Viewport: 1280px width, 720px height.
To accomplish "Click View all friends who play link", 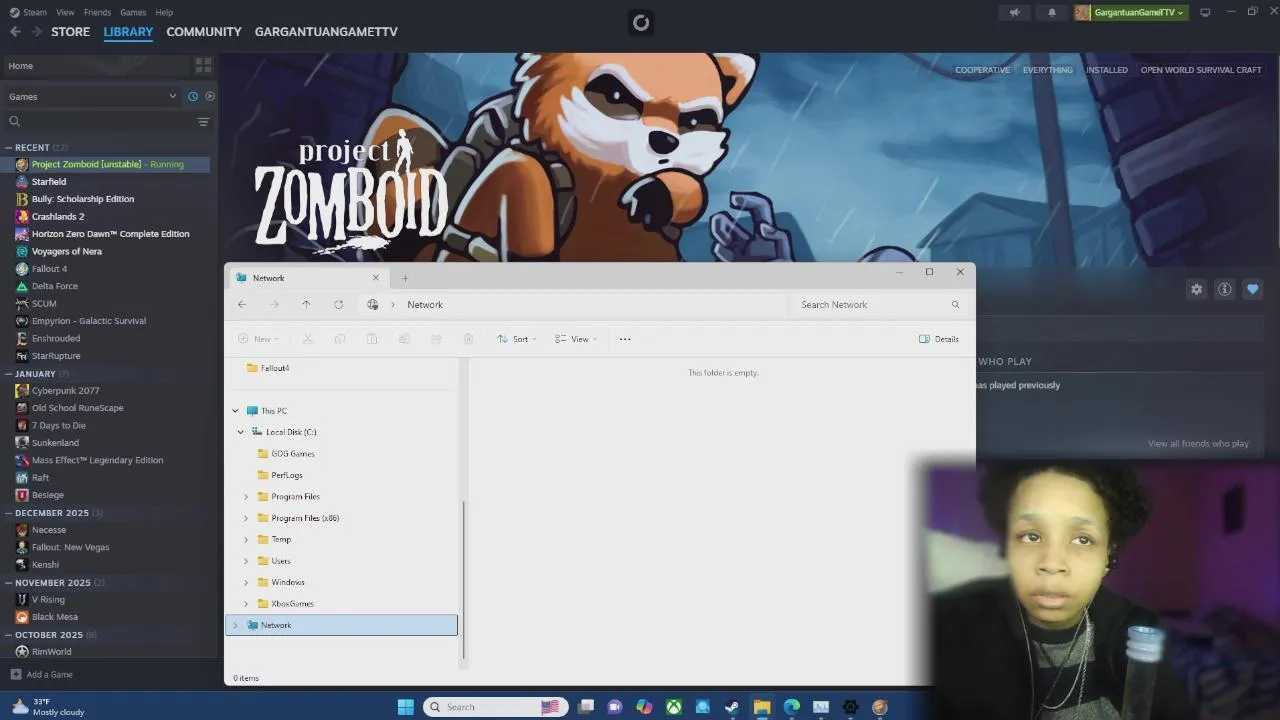I will tap(1198, 444).
